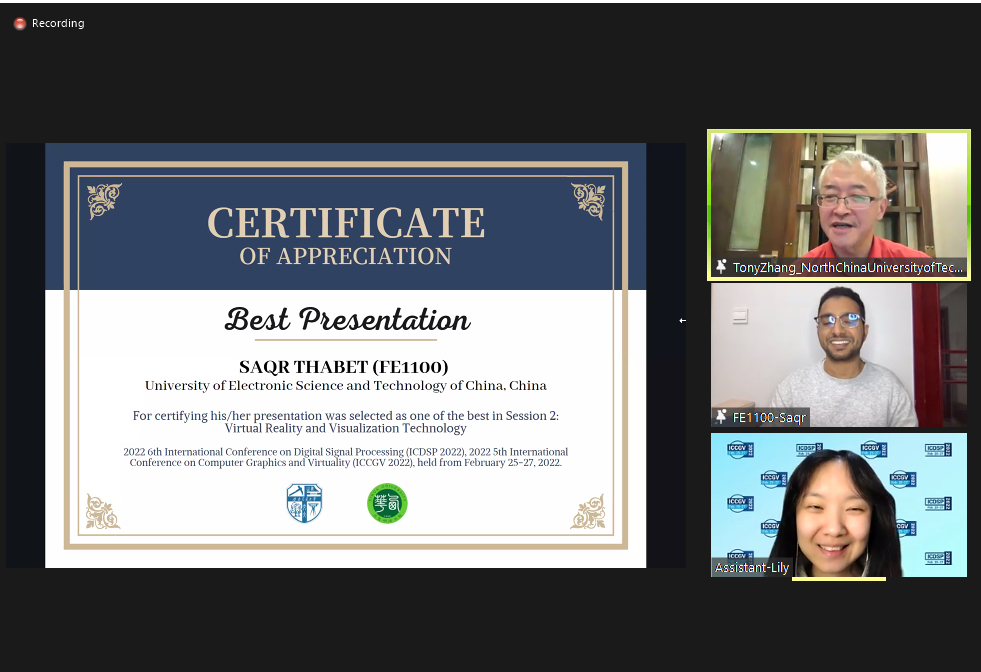Click the Assistant-Lily name label
Viewport: 981px width, 672px height.
click(752, 568)
